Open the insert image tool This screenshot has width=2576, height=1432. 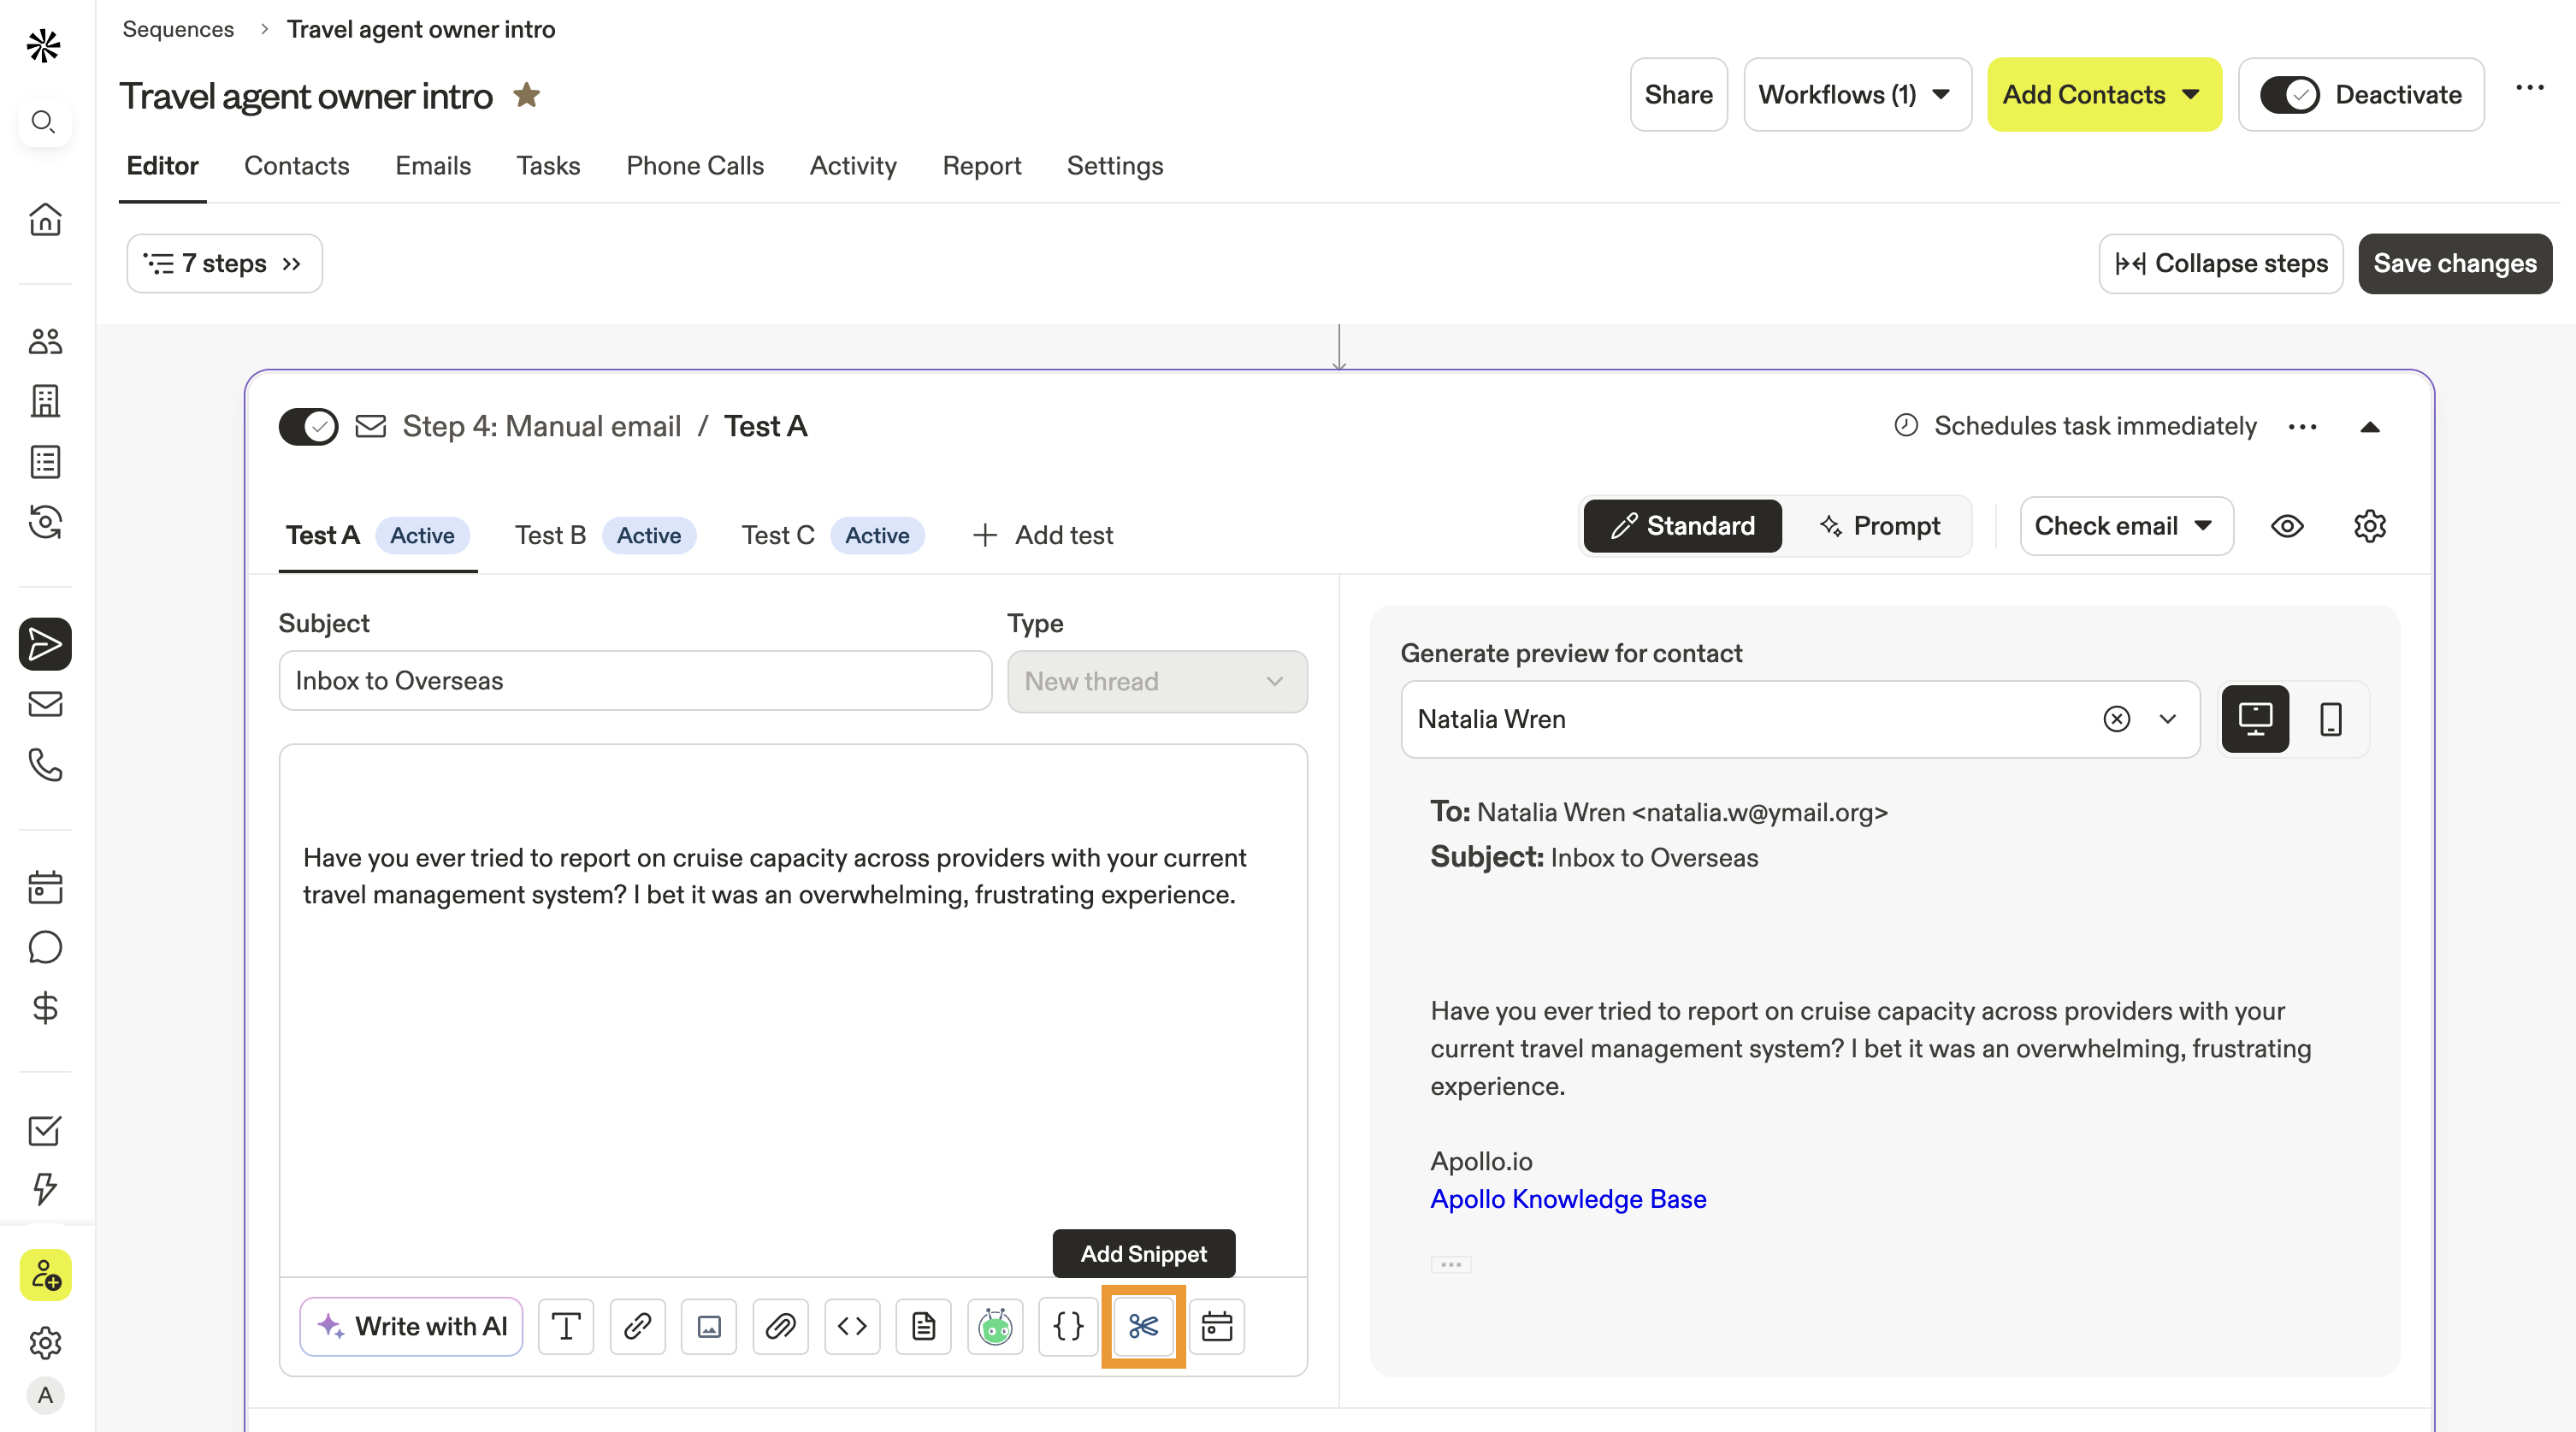pos(709,1326)
